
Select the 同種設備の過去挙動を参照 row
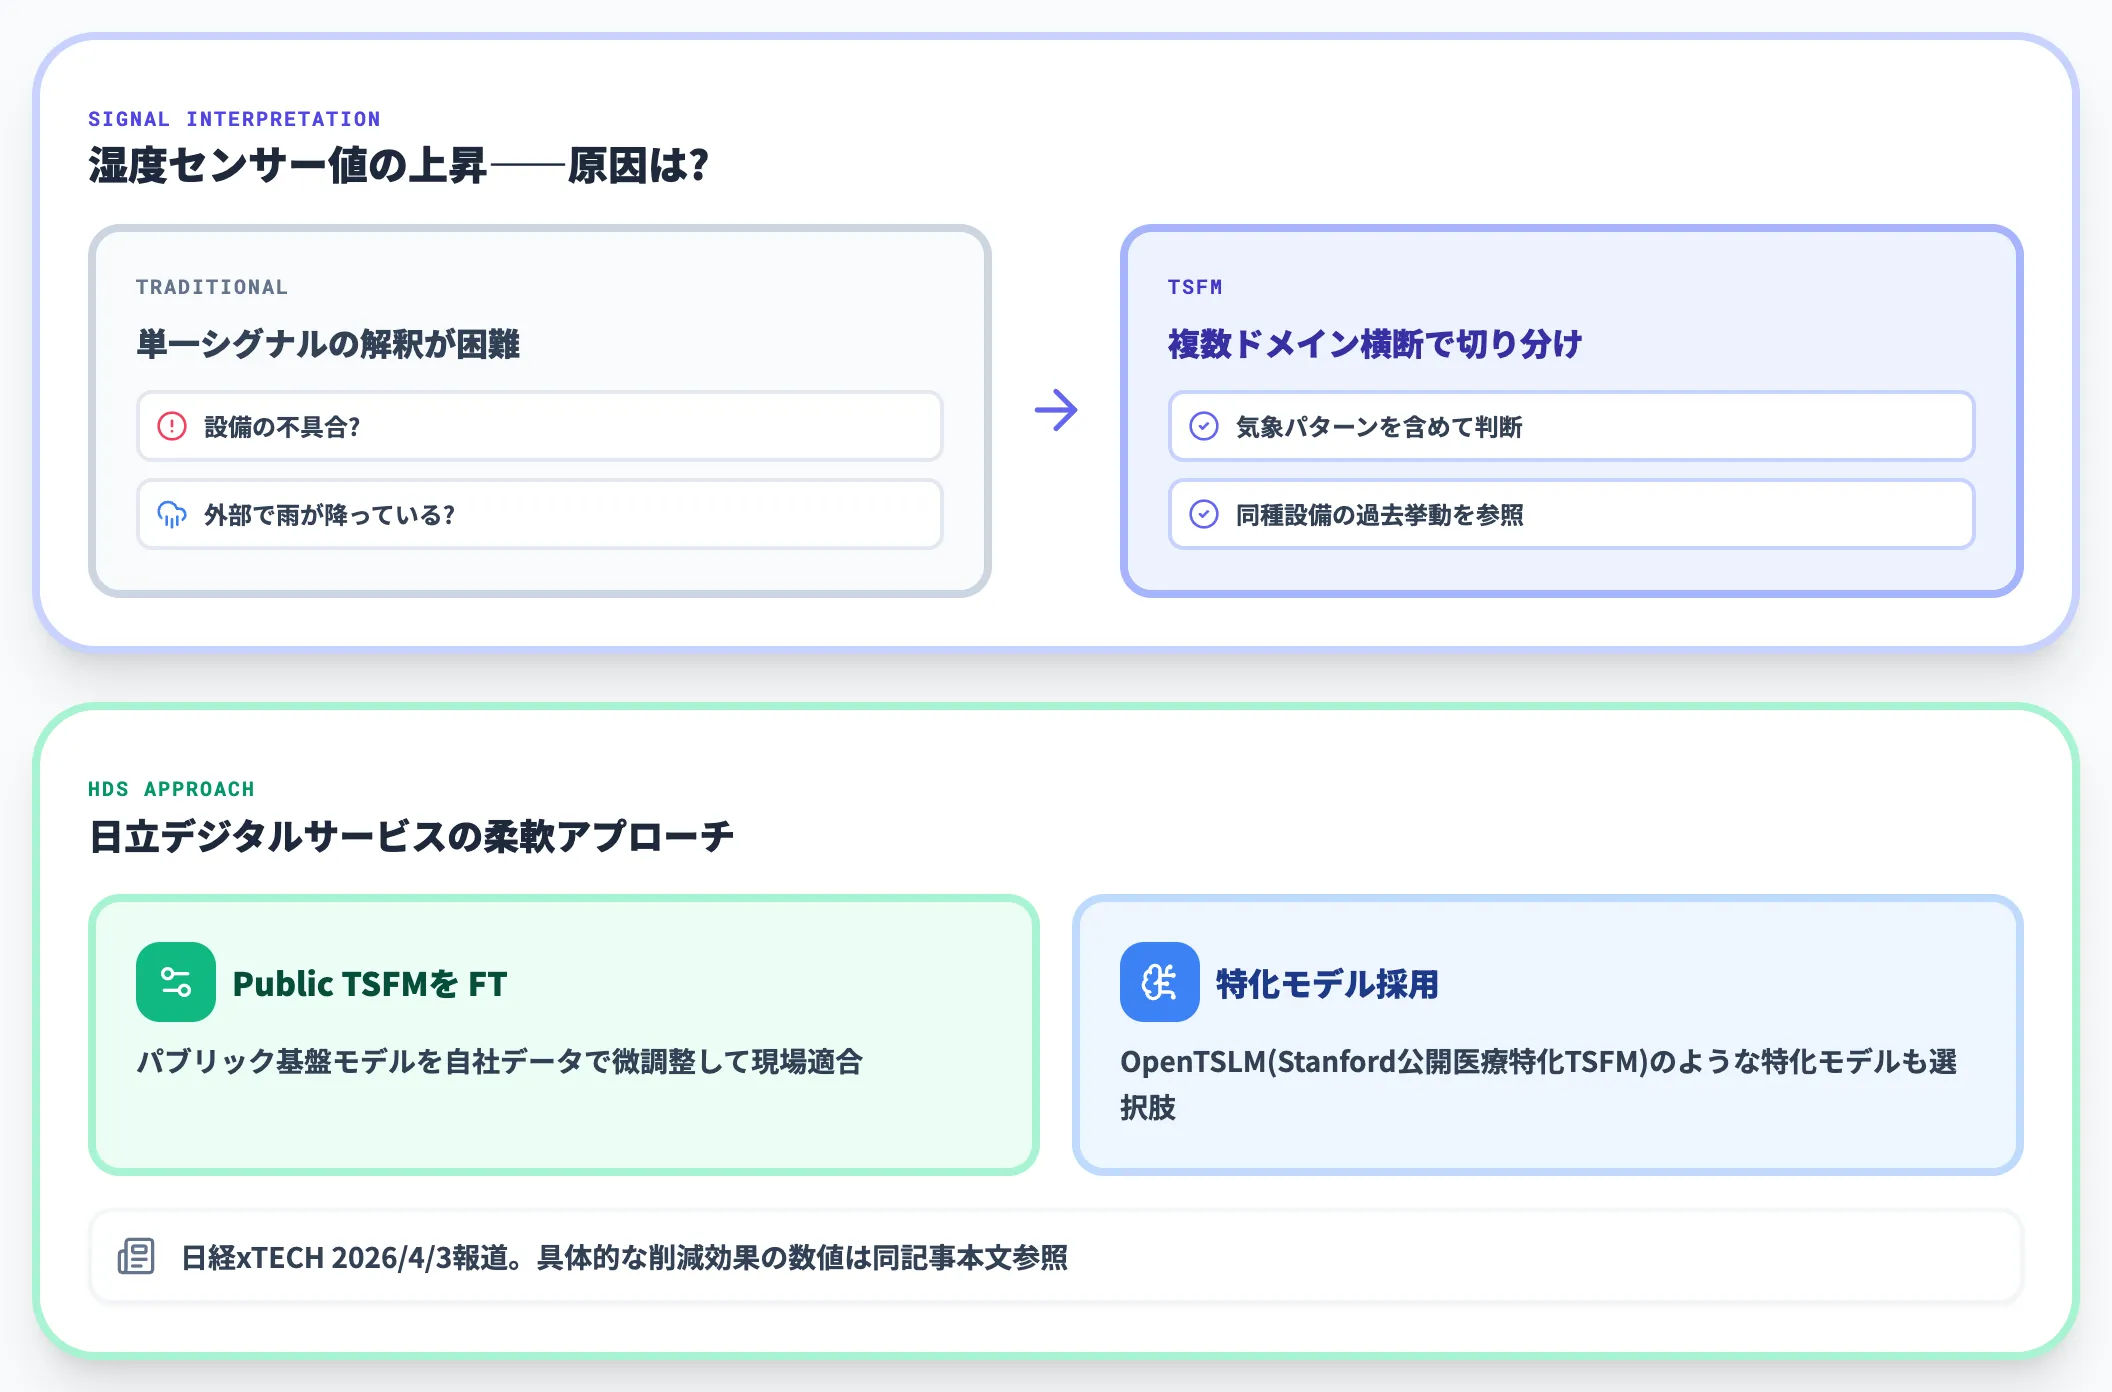tap(1572, 514)
